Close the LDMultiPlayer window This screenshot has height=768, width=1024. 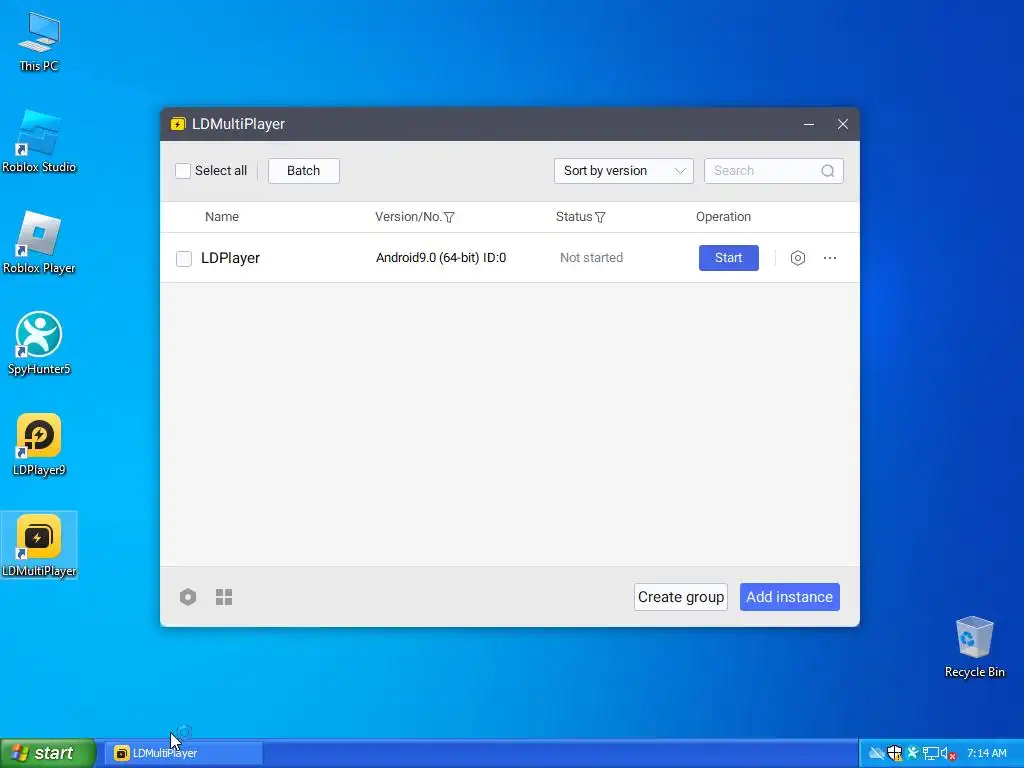pyautogui.click(x=842, y=124)
